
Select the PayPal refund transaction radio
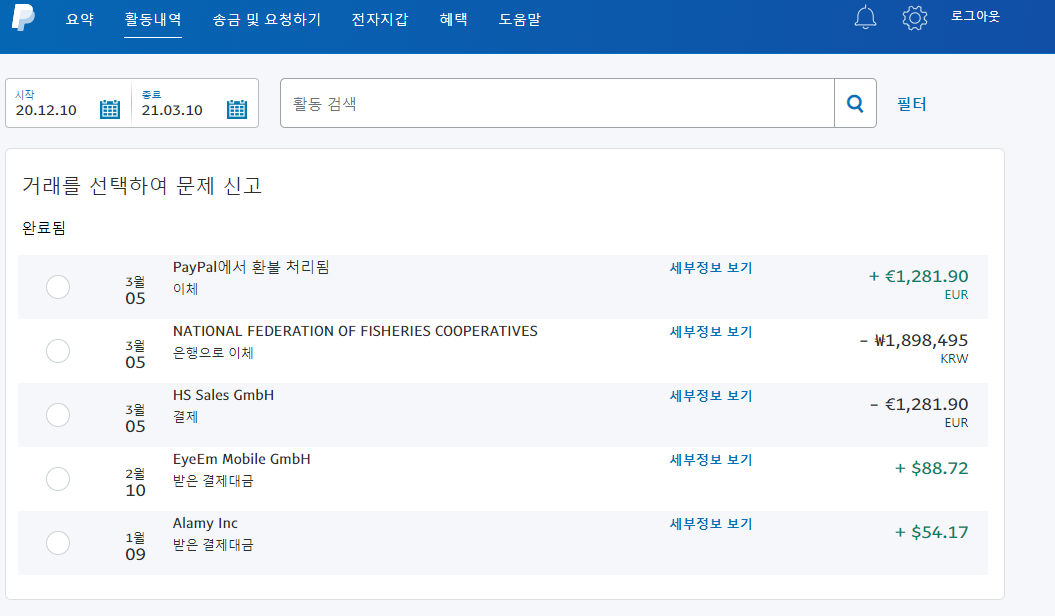(x=58, y=287)
